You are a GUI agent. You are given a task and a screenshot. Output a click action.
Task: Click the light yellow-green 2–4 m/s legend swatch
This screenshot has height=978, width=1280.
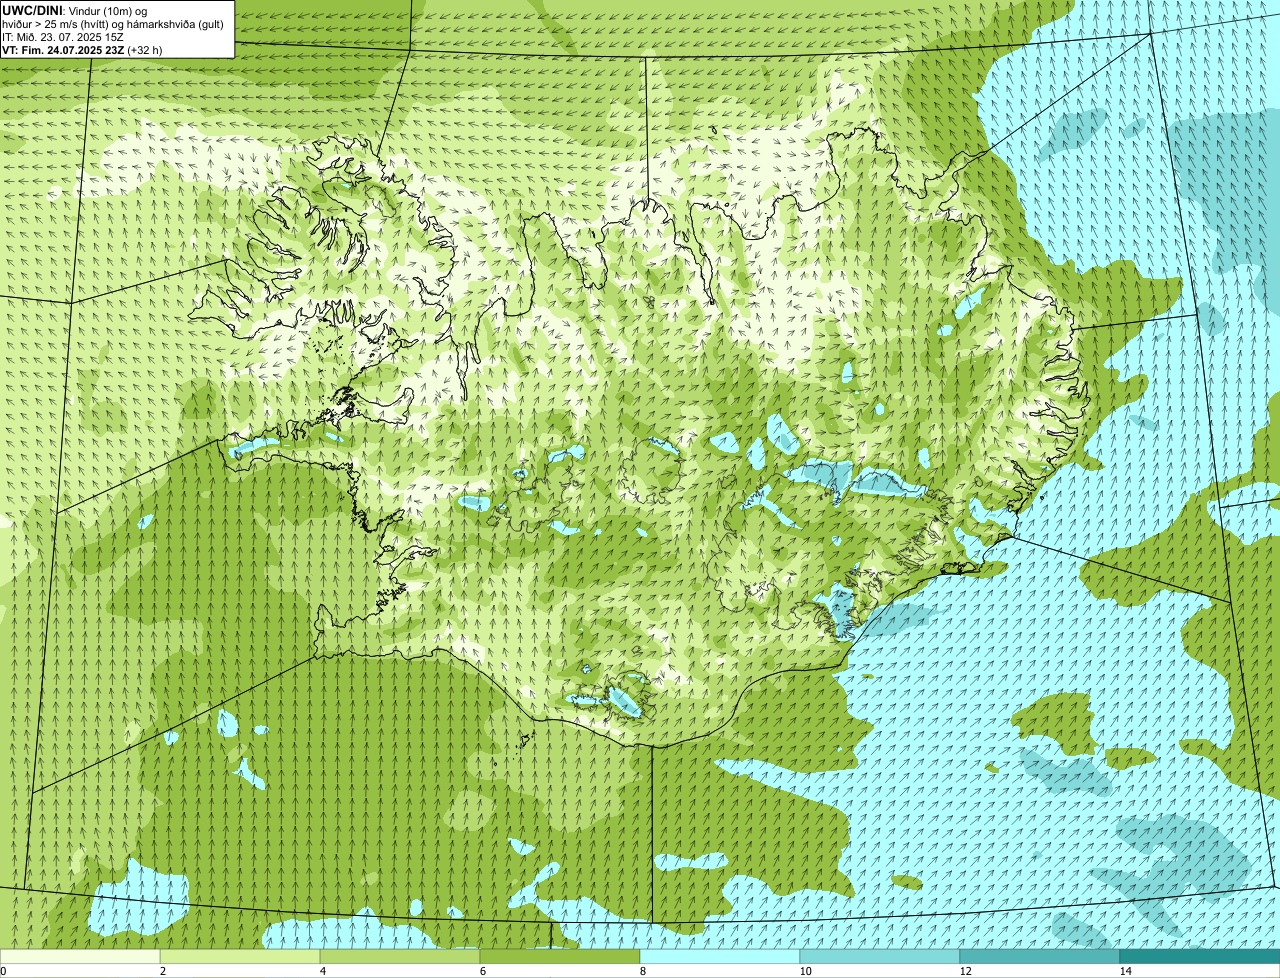[x=240, y=957]
